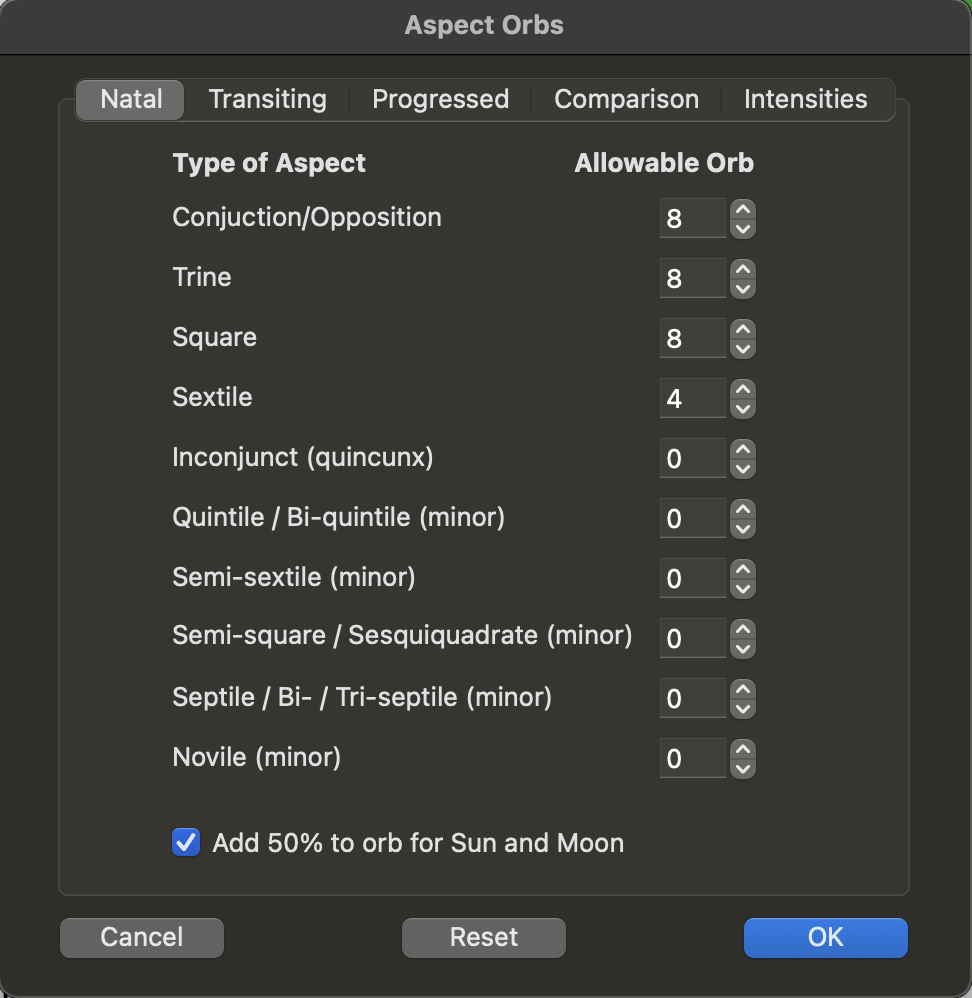Select the Comparison tab
The width and height of the screenshot is (972, 998).
point(626,100)
